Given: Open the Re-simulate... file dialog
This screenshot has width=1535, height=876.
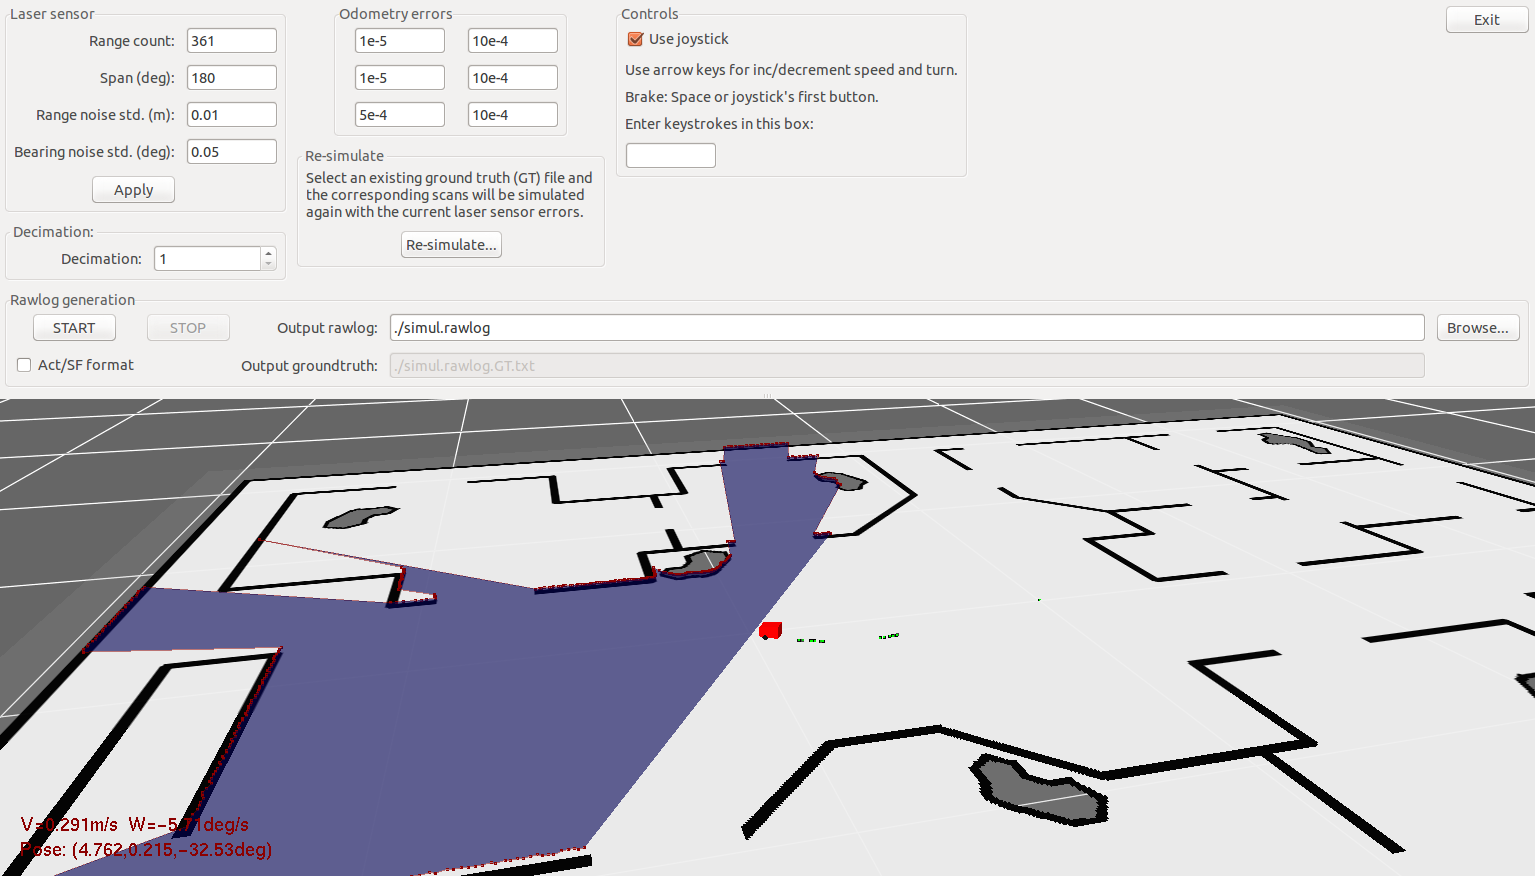Looking at the screenshot, I should coord(451,245).
